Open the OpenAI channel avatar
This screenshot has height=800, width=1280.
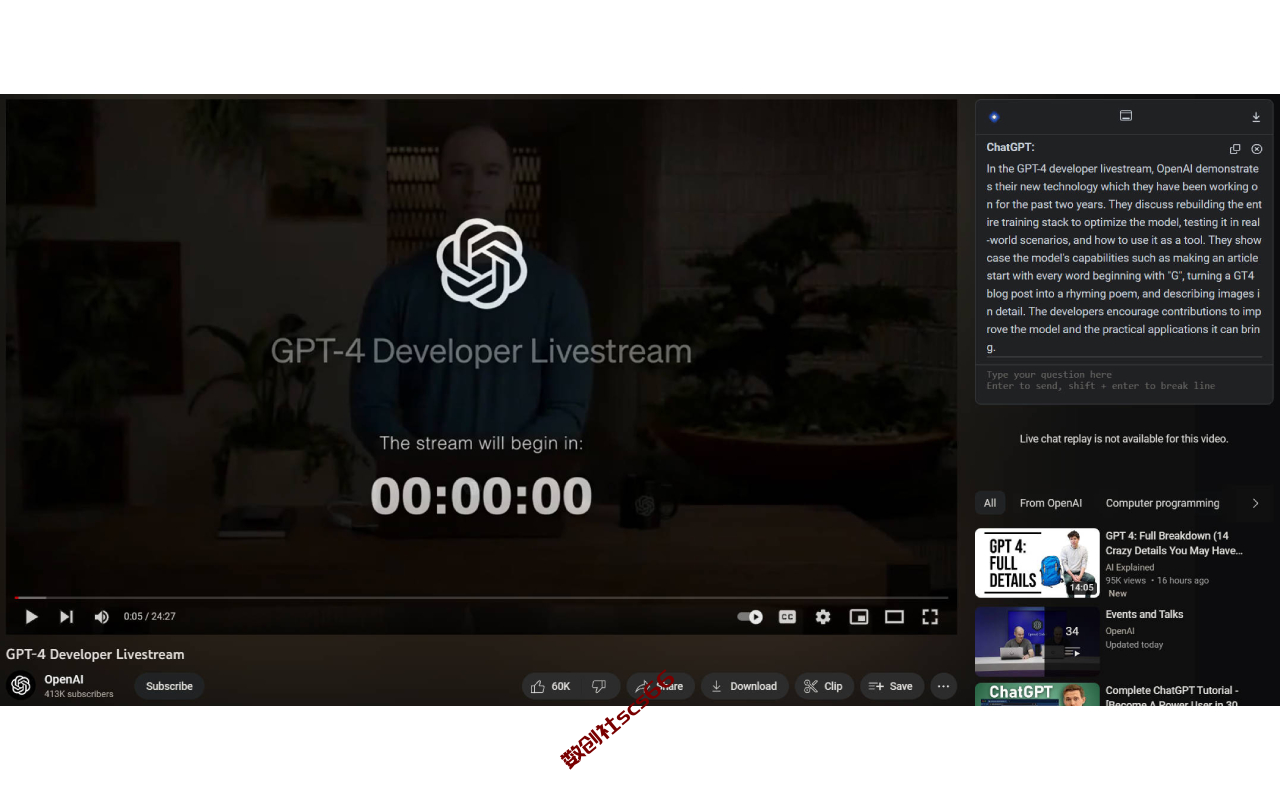(21, 685)
